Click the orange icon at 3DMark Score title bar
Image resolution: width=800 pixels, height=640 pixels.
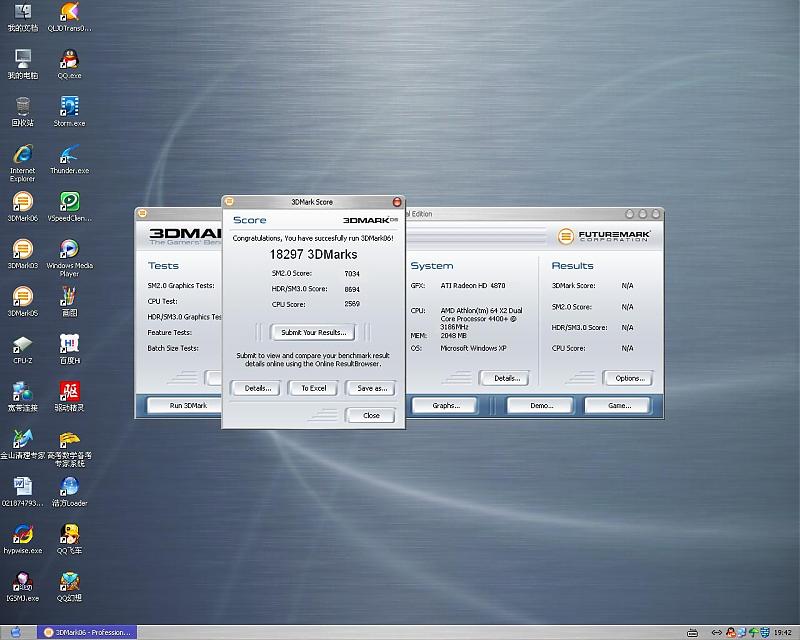[230, 202]
